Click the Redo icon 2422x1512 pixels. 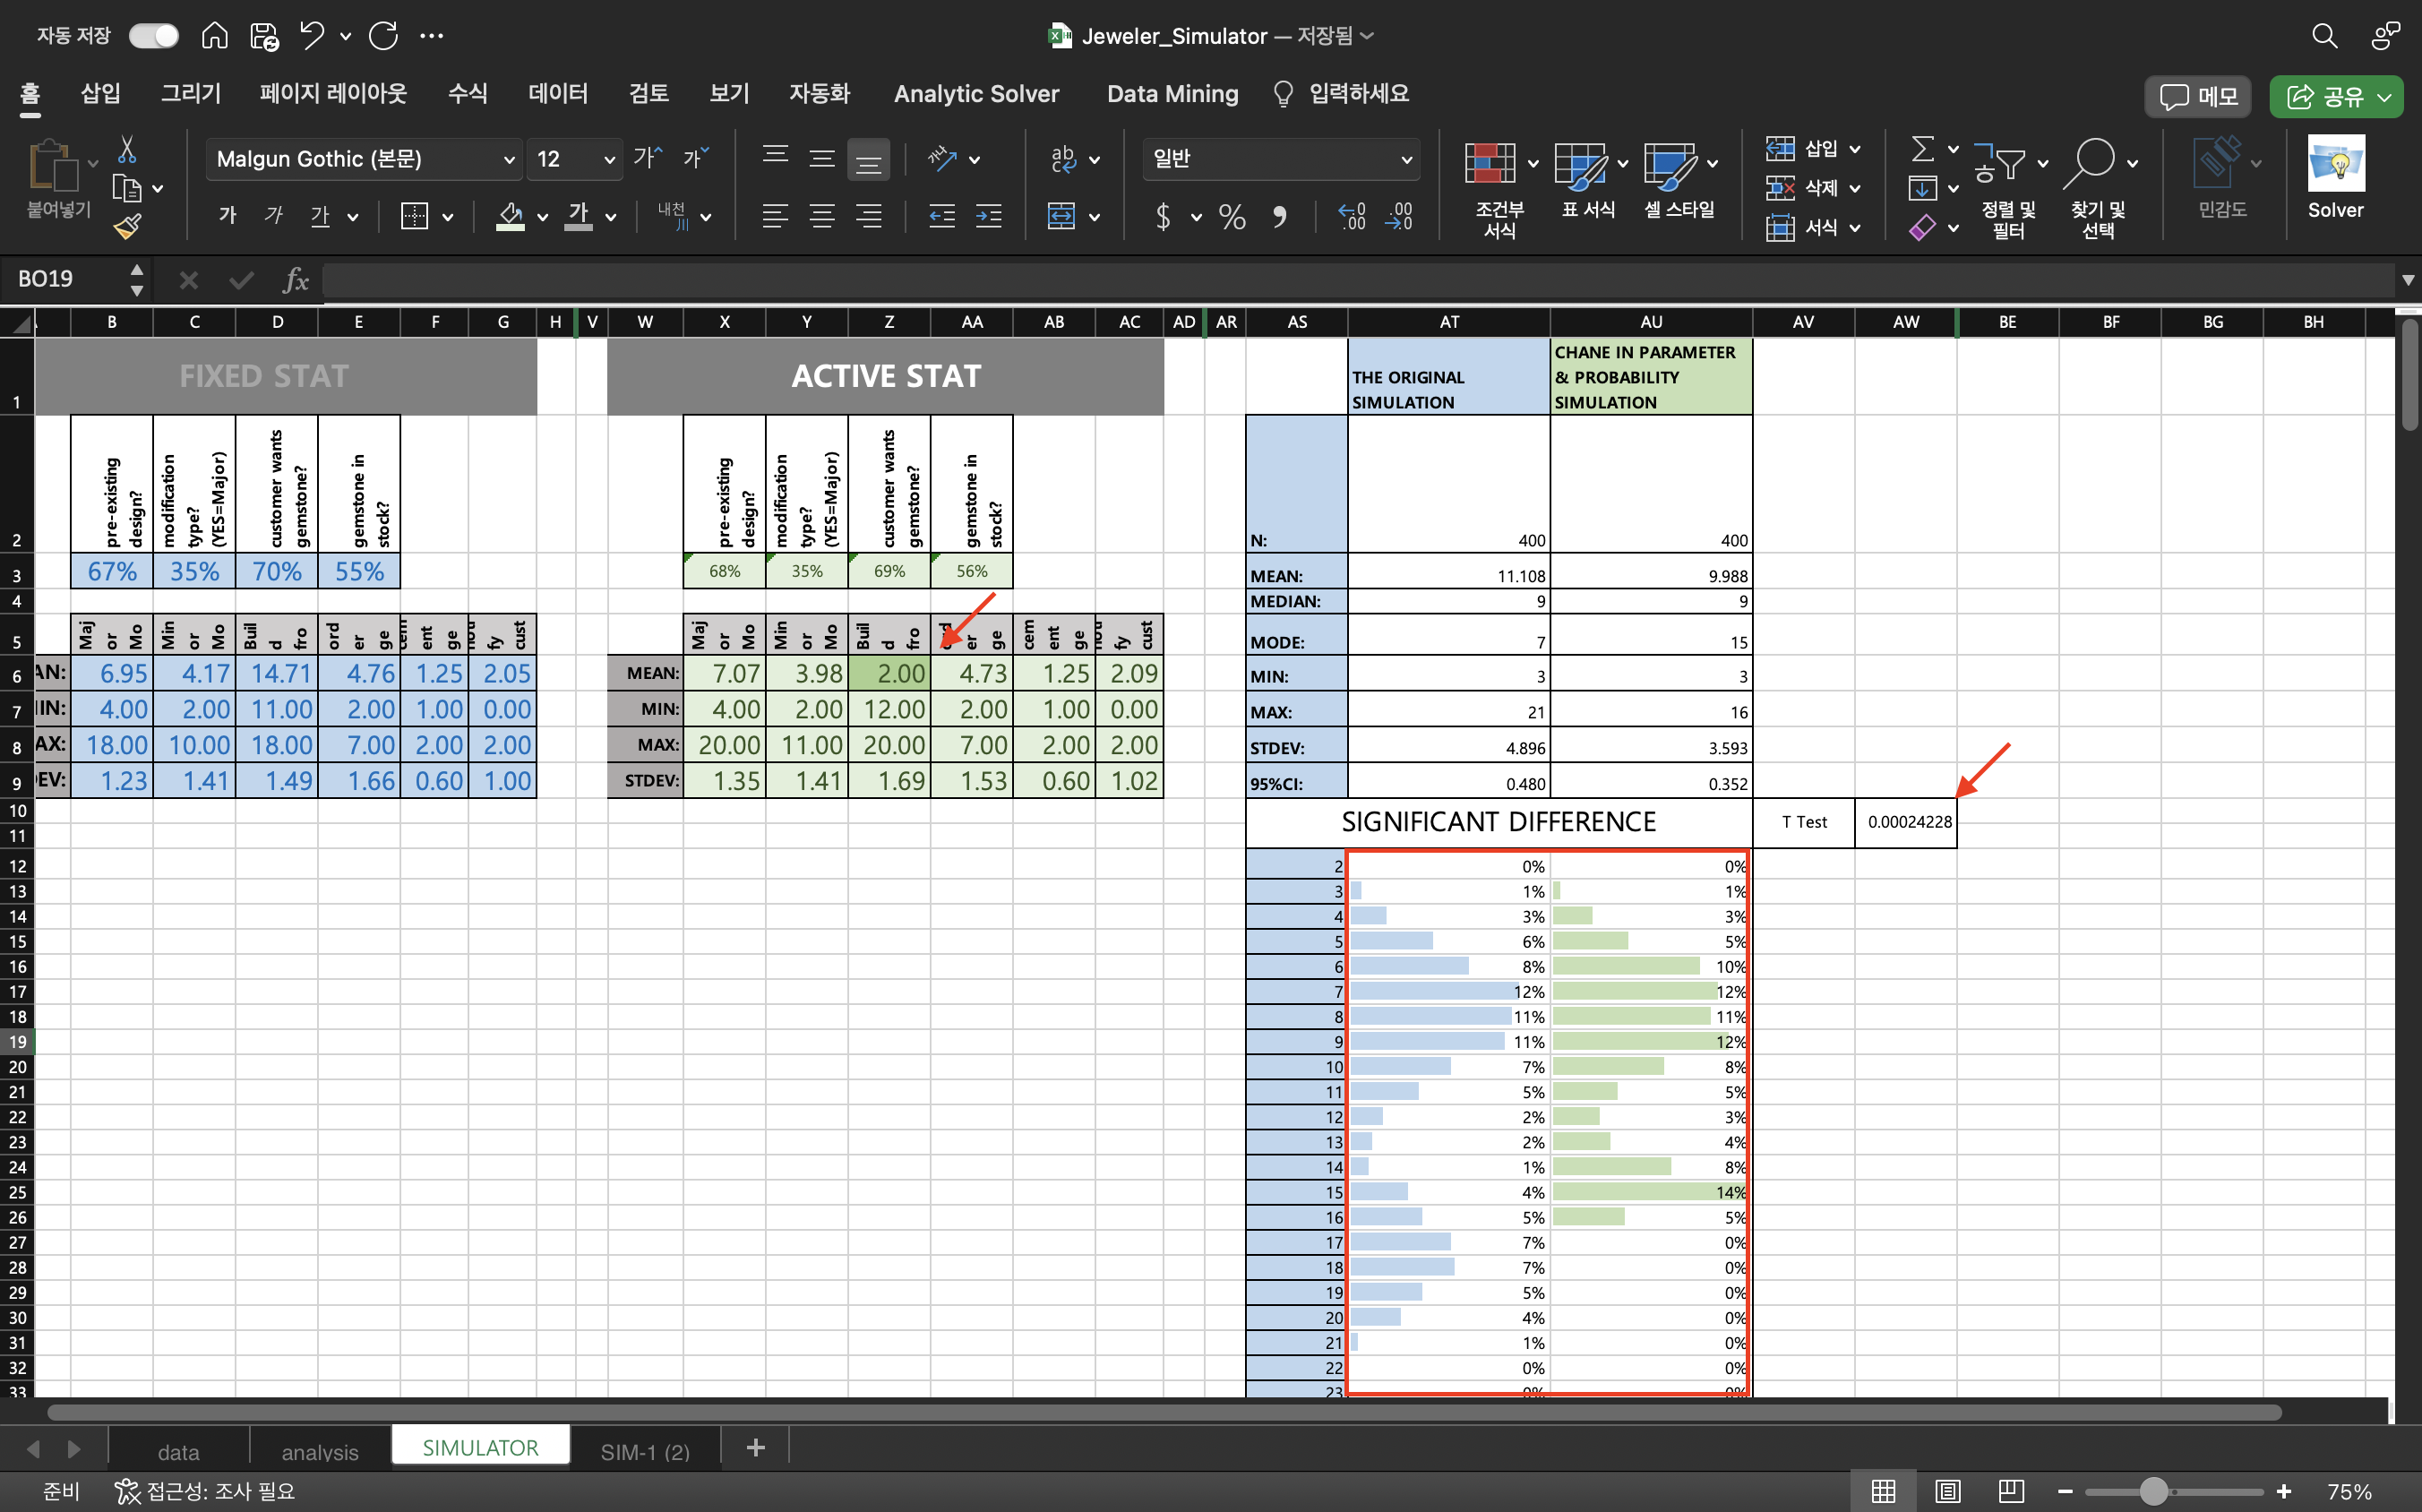384,36
